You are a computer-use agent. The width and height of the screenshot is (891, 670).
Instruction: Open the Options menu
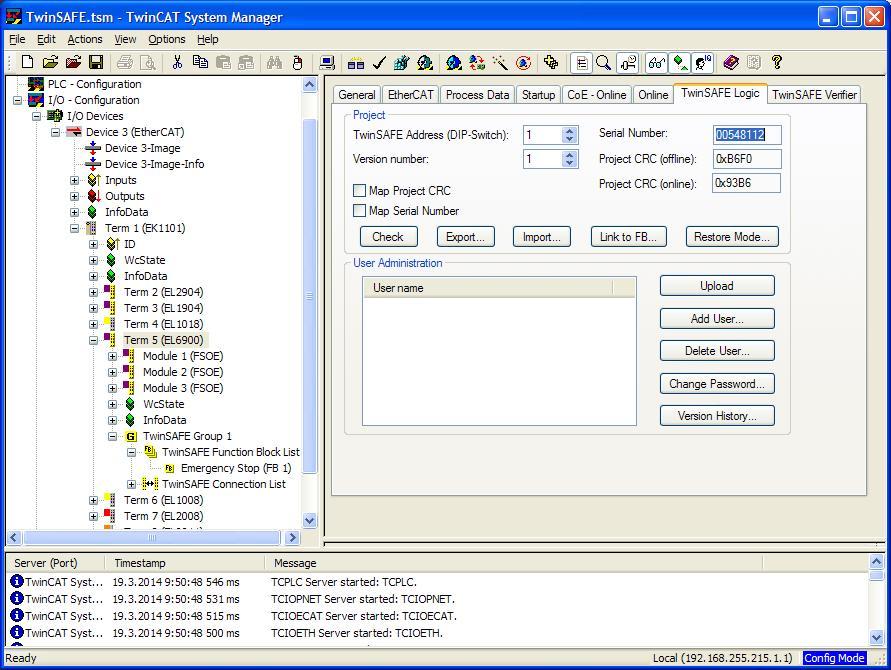(x=166, y=39)
